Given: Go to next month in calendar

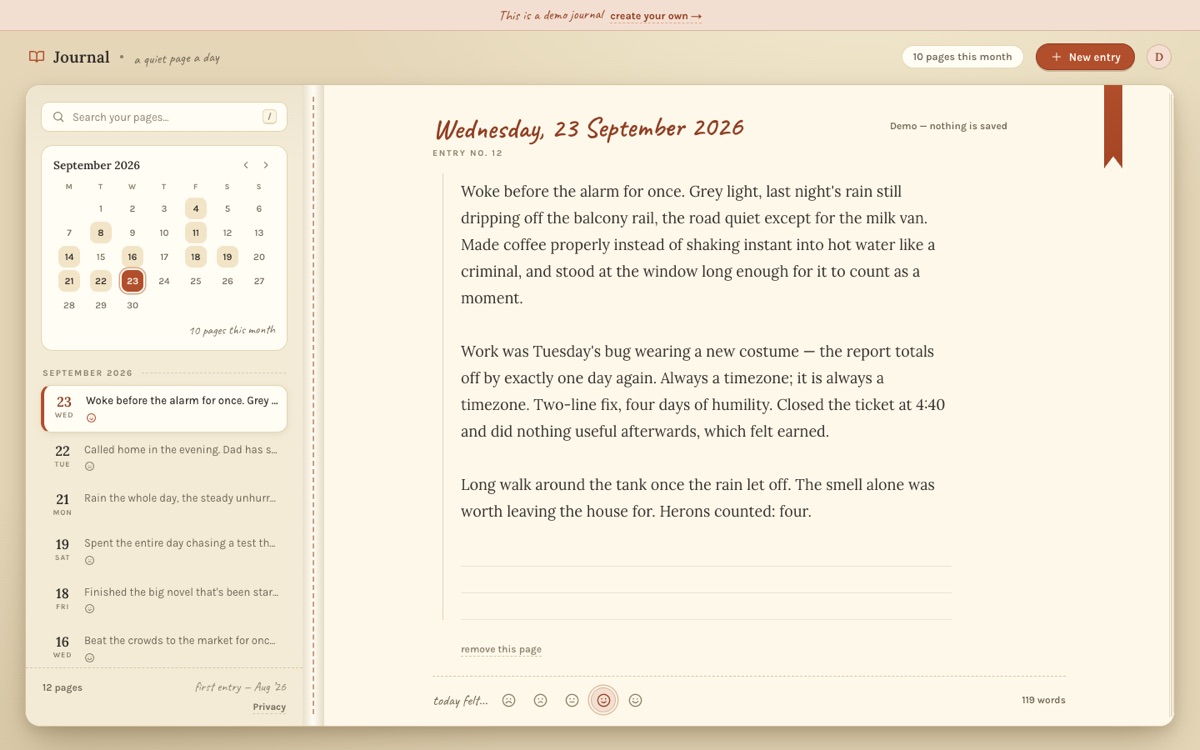Looking at the screenshot, I should point(266,165).
